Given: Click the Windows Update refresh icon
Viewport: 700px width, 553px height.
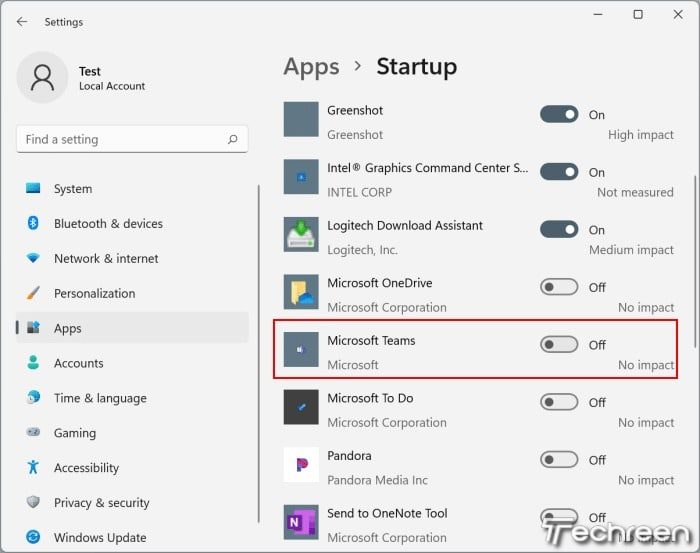Looking at the screenshot, I should tap(33, 537).
